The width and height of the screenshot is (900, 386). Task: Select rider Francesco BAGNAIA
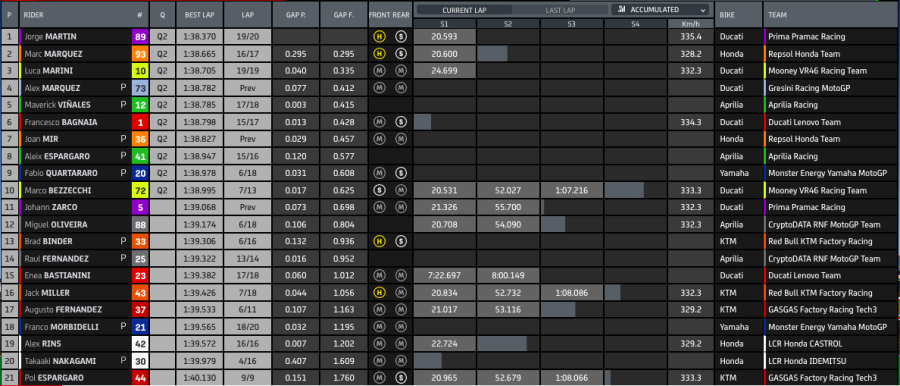60,122
